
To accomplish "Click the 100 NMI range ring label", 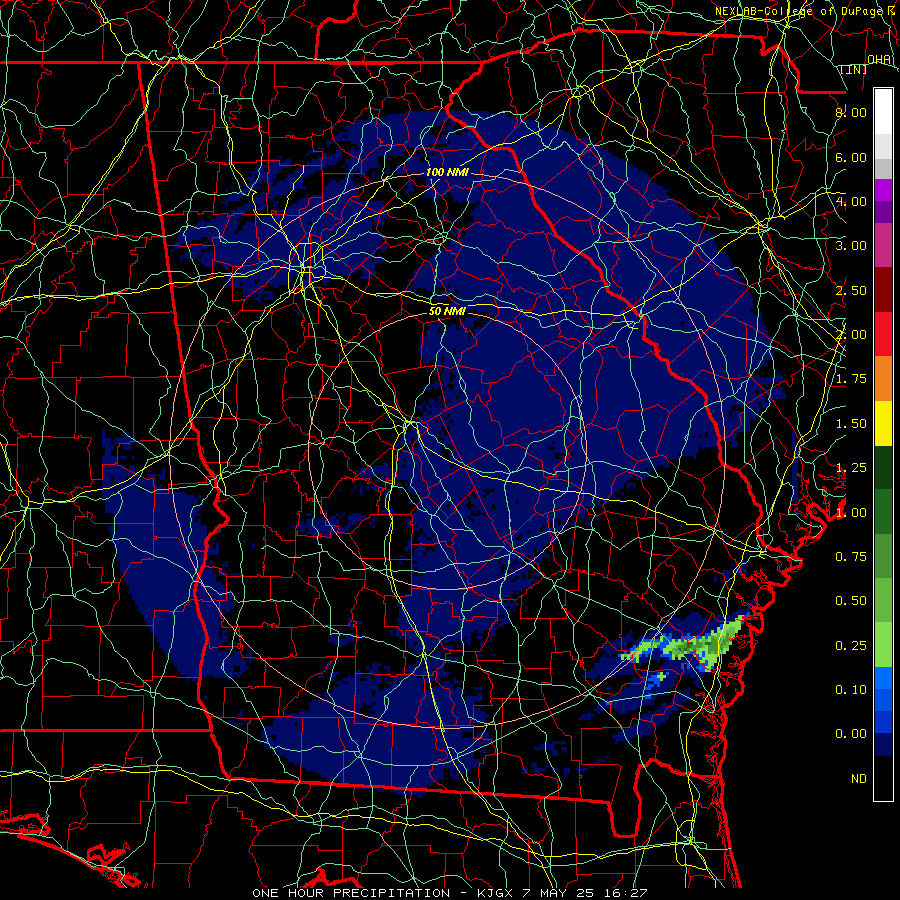I will (447, 172).
